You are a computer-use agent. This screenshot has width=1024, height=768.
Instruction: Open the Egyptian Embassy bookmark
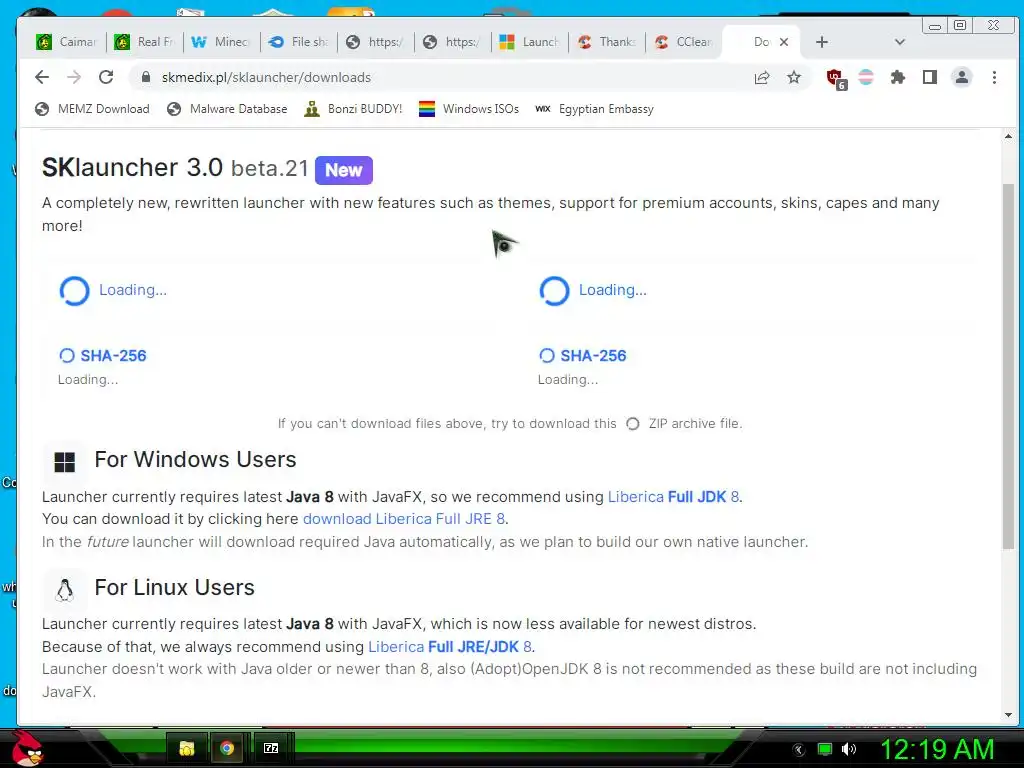[x=594, y=109]
